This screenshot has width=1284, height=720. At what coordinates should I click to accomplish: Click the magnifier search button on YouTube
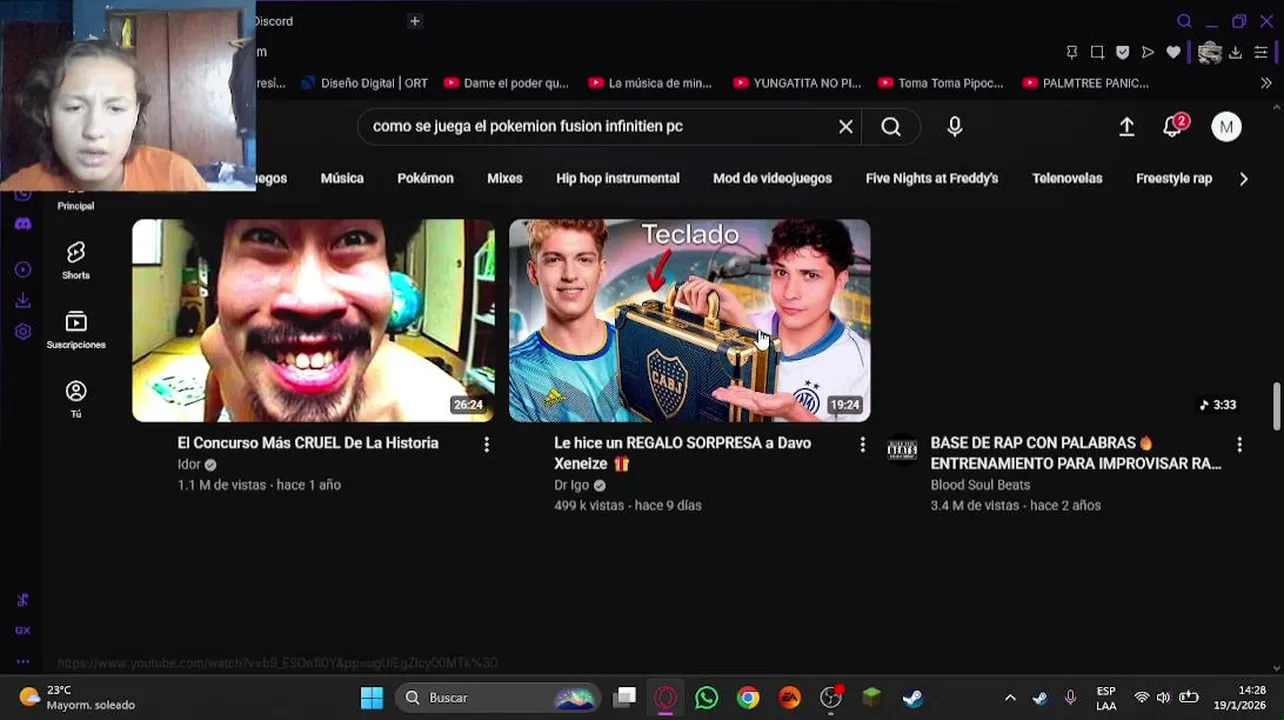coord(891,127)
